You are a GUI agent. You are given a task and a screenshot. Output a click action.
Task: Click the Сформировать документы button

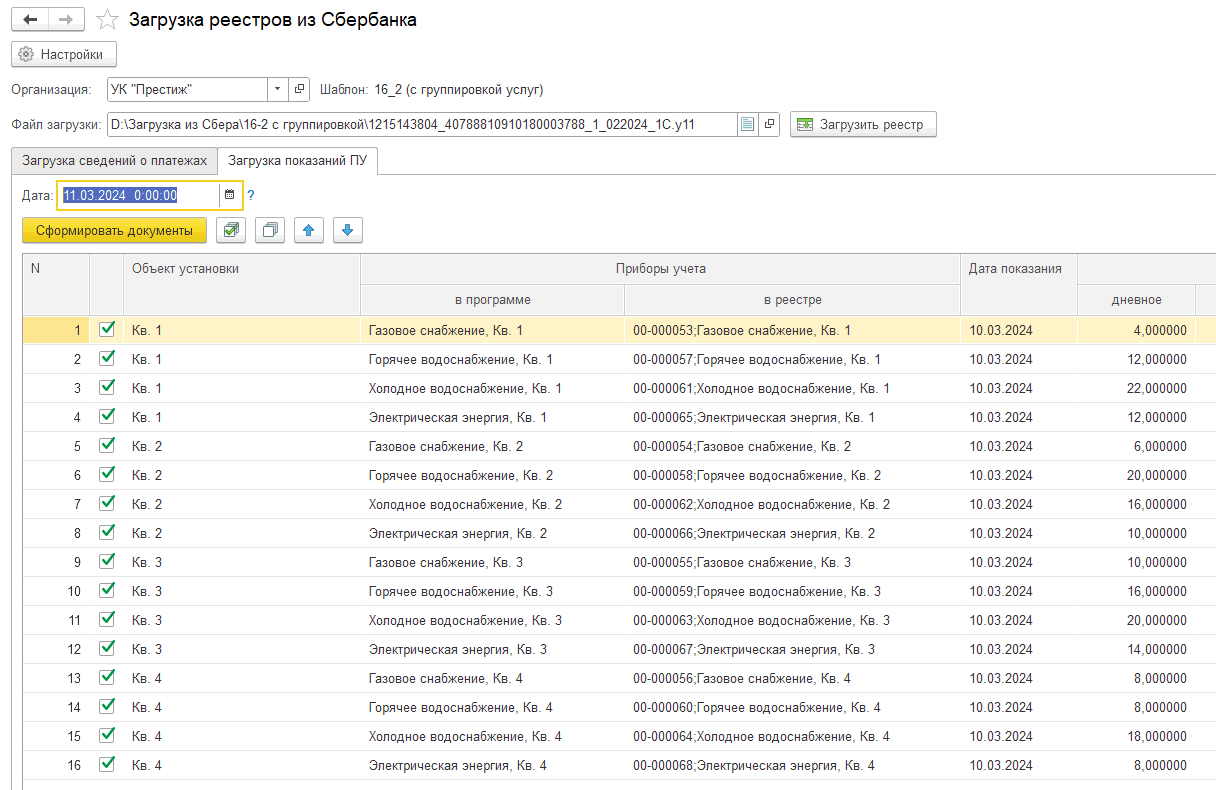click(x=114, y=230)
